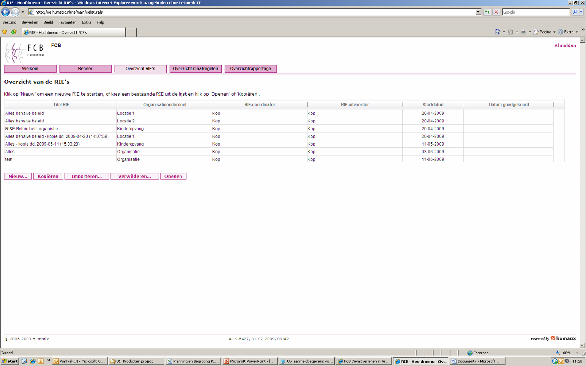Click the Importeren... button
Screen dimensions: 586x366
87,176
